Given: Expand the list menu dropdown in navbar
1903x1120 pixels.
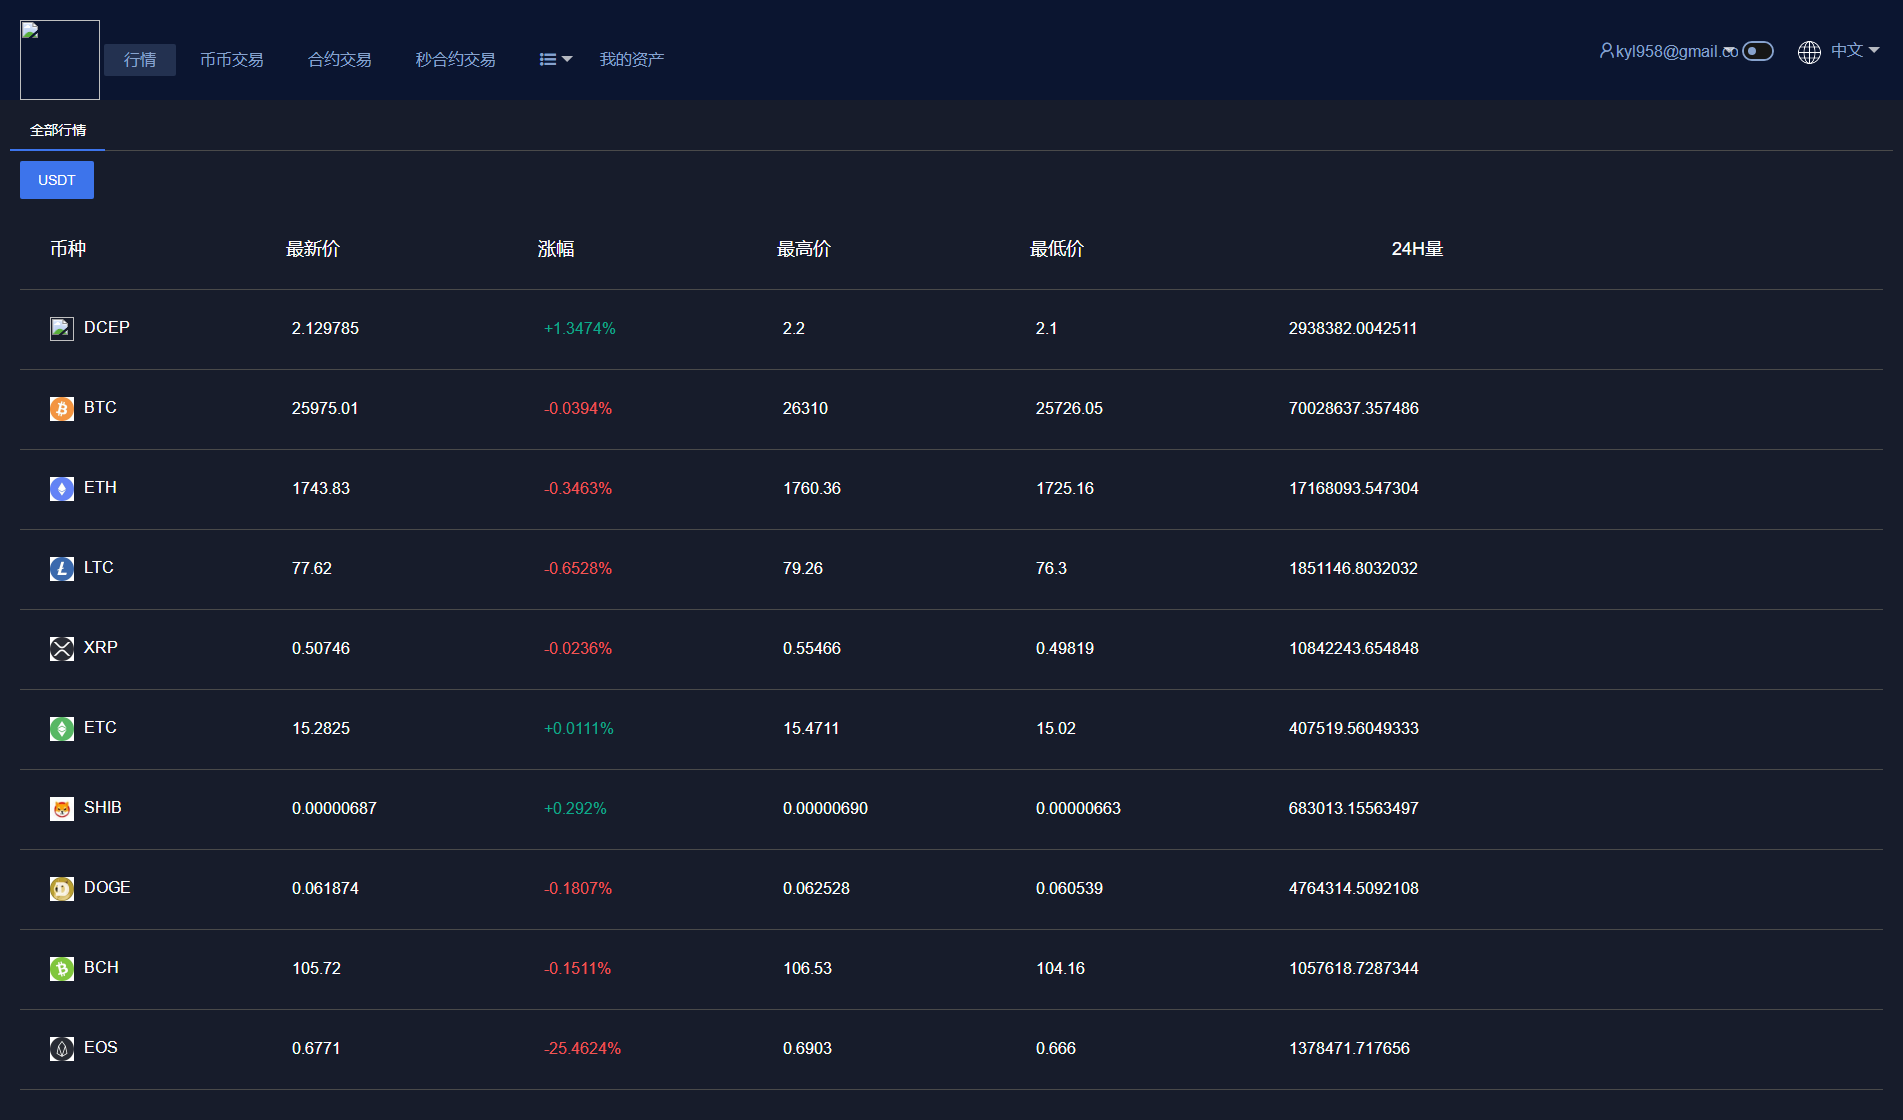Looking at the screenshot, I should click(555, 60).
